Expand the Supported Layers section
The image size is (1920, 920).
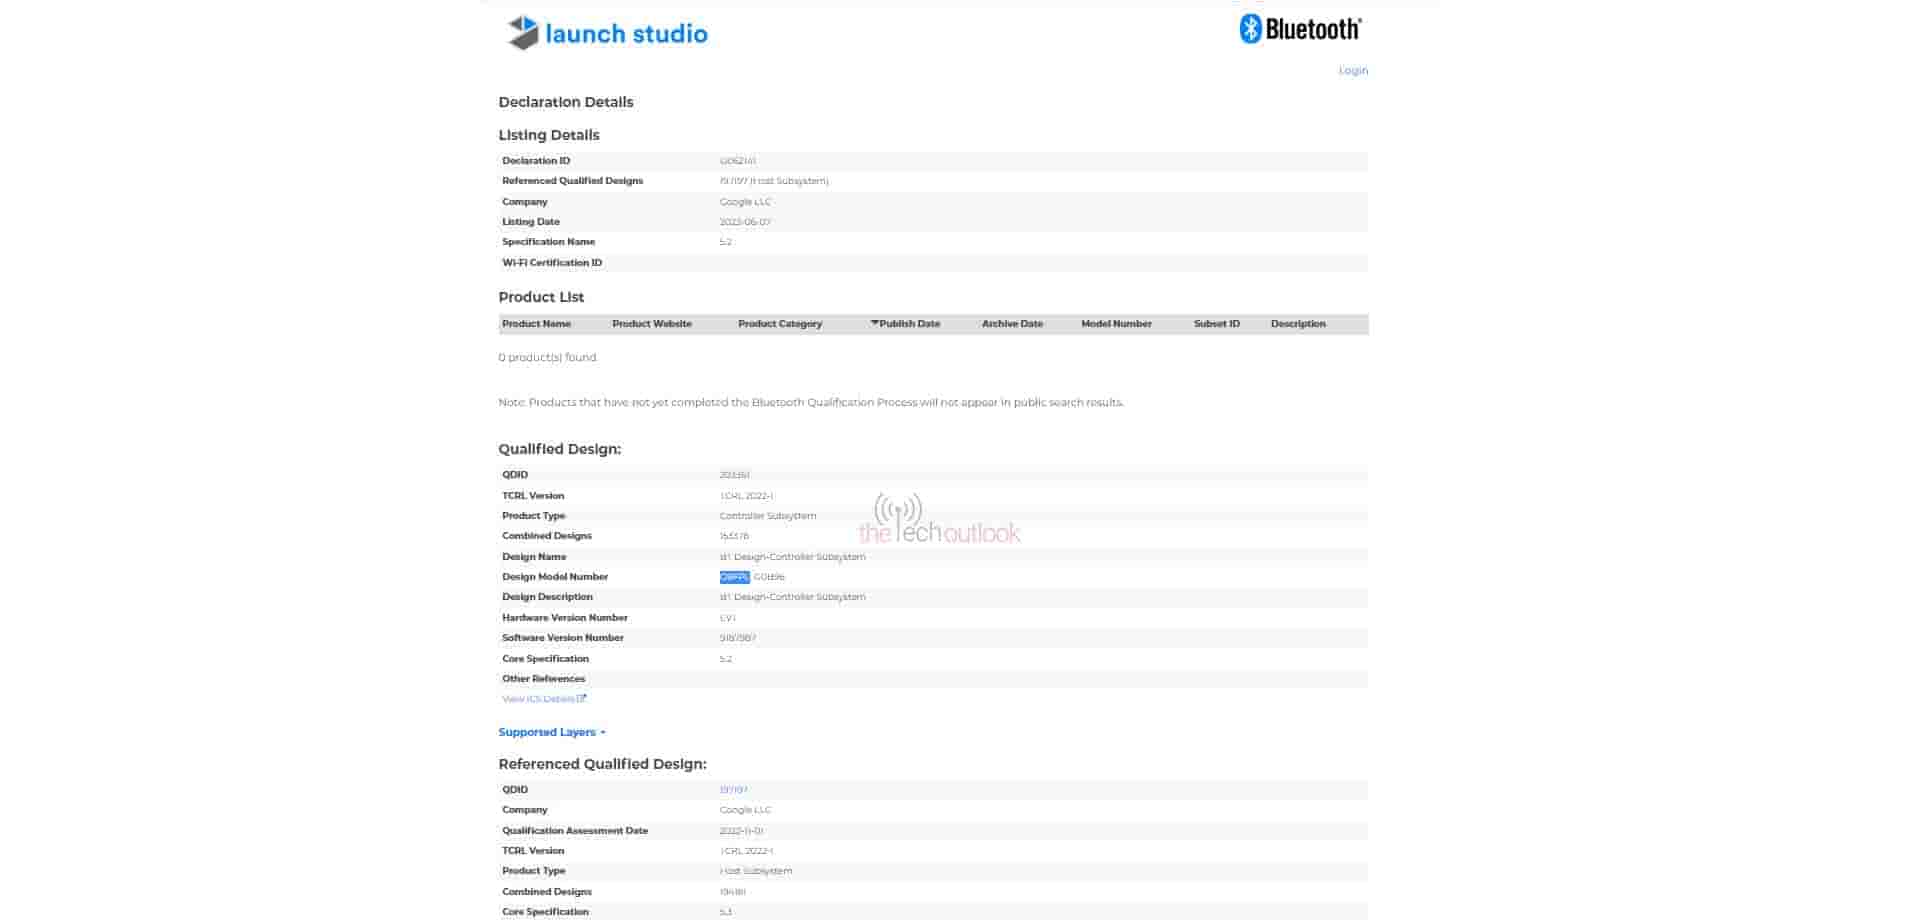pos(552,732)
